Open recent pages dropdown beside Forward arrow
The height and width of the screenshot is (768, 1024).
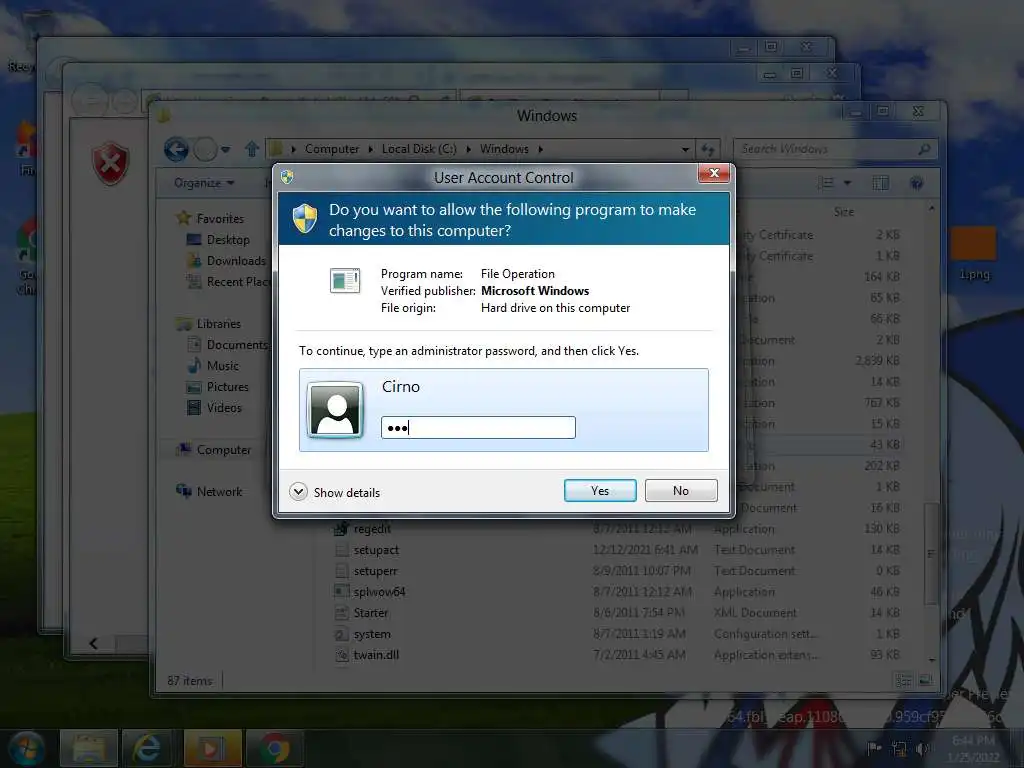225,150
